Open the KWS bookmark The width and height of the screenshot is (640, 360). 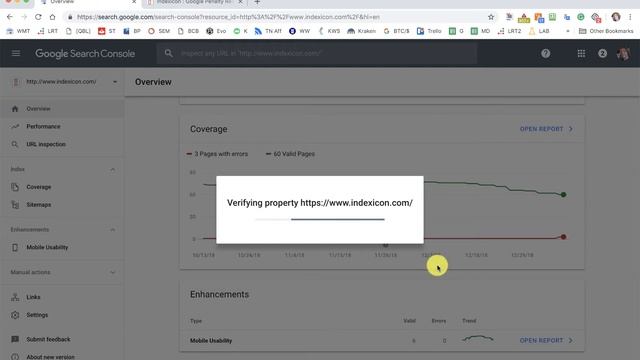pyautogui.click(x=329, y=31)
